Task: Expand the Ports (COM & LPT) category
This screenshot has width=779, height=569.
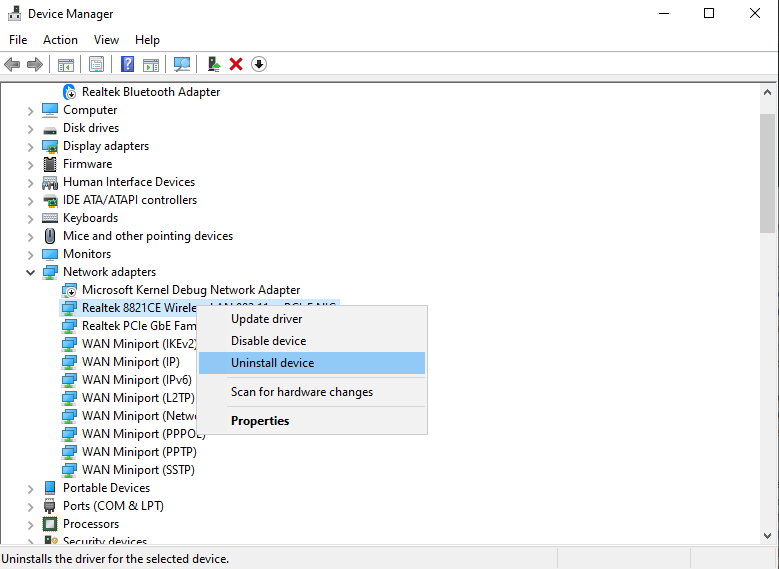Action: click(30, 506)
